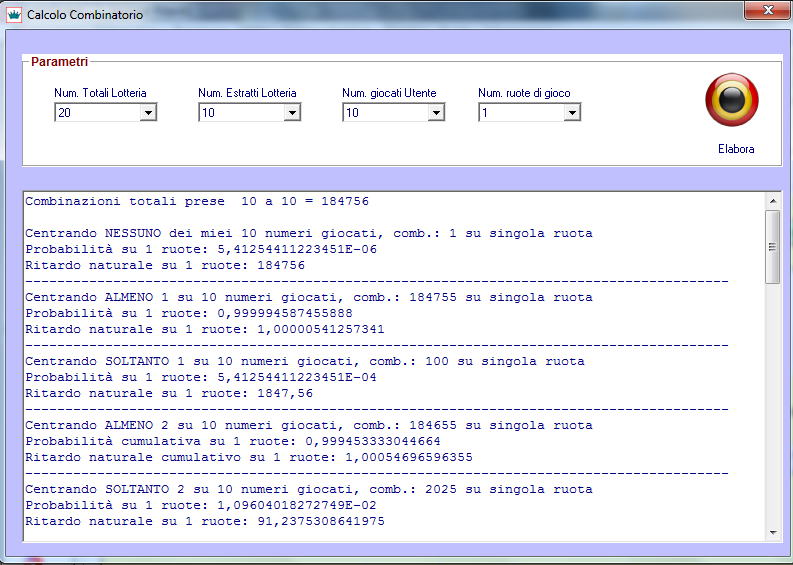
Task: Click the Num. giocati Utente label
Action: tap(389, 93)
